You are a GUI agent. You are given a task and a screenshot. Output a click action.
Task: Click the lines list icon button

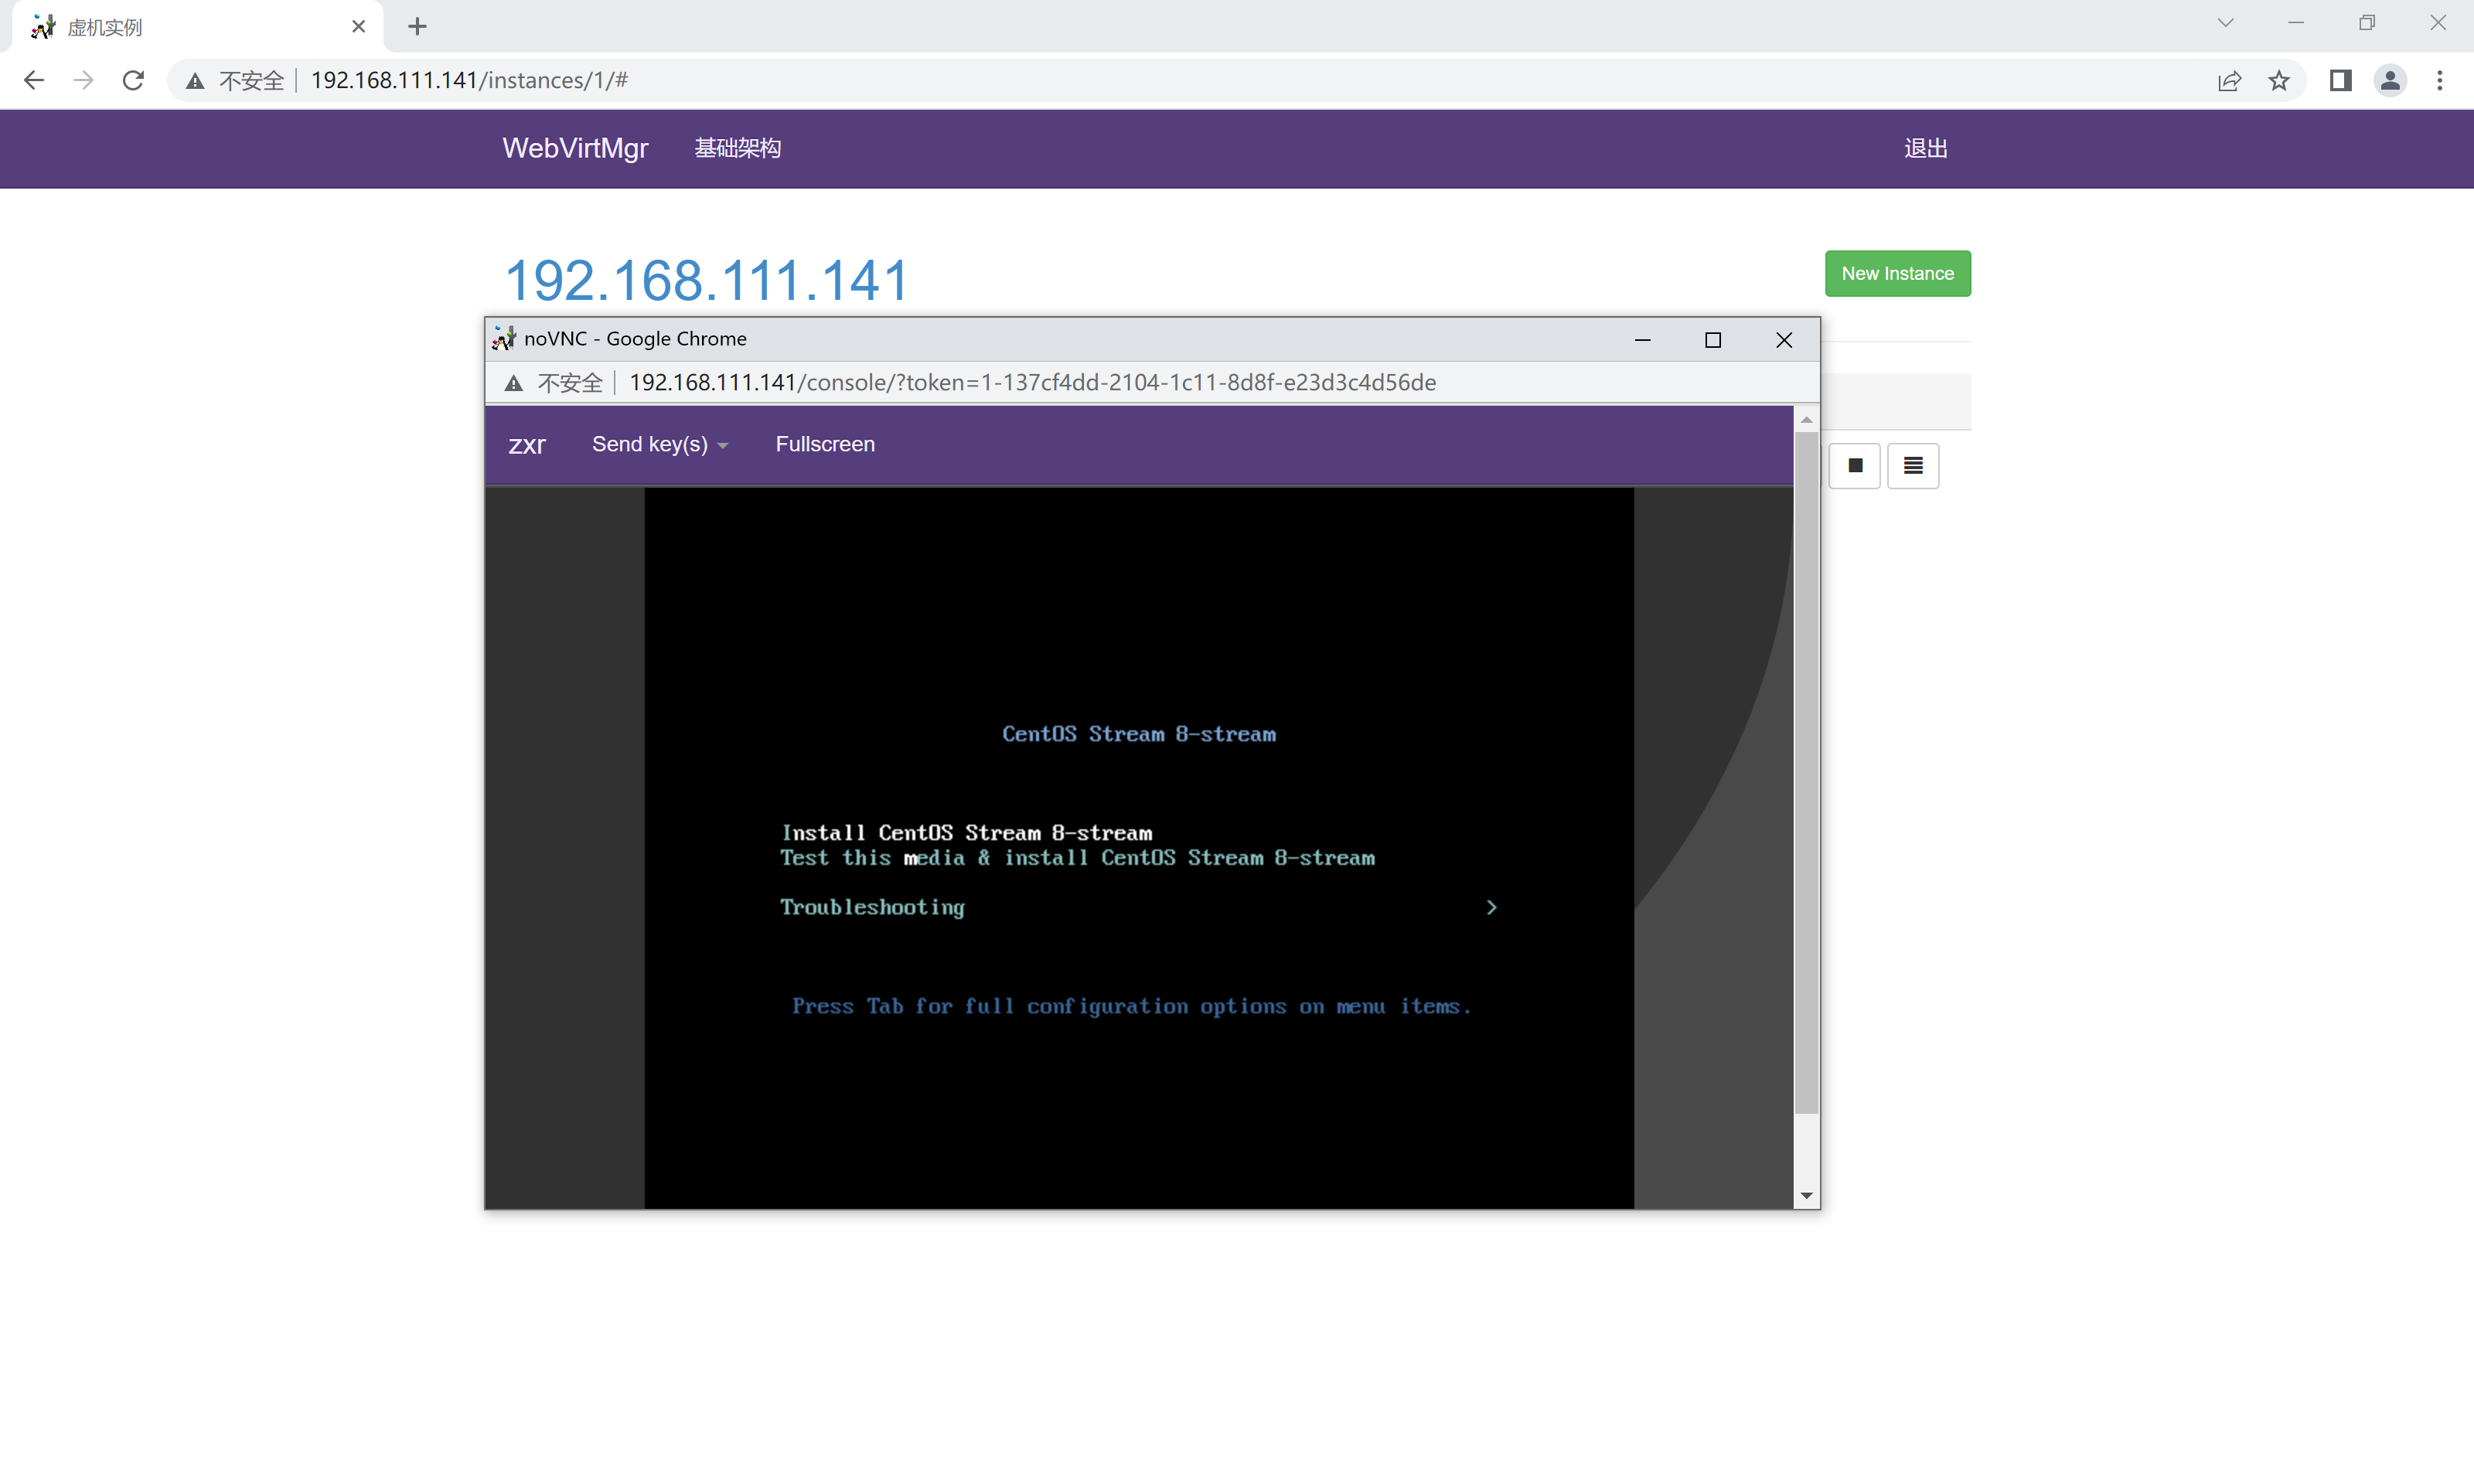coord(1913,466)
